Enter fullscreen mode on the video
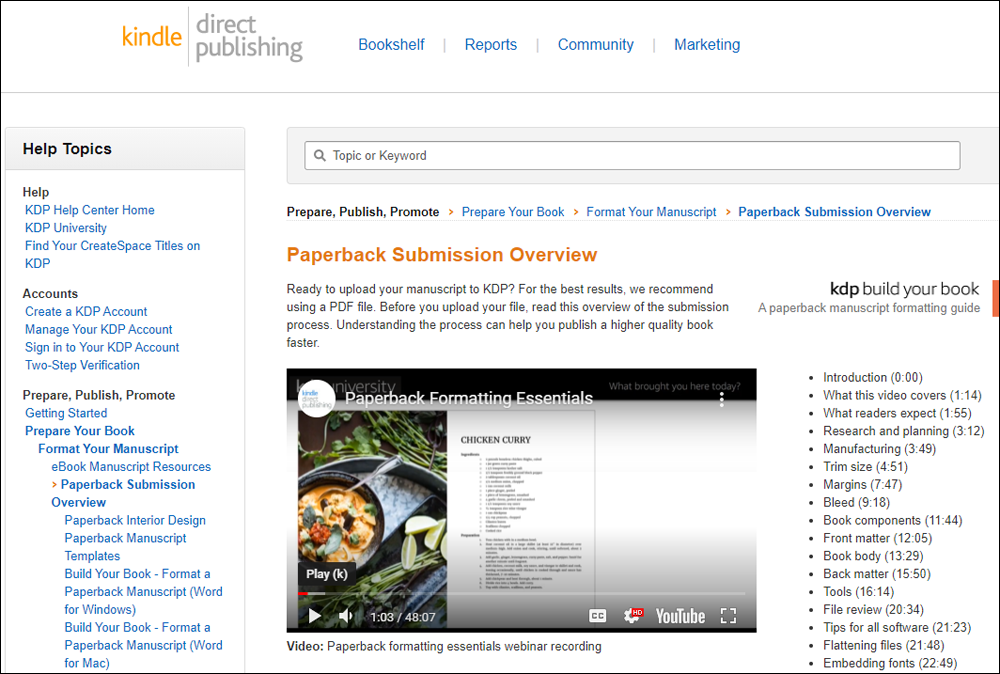This screenshot has width=1000, height=674. 728,616
